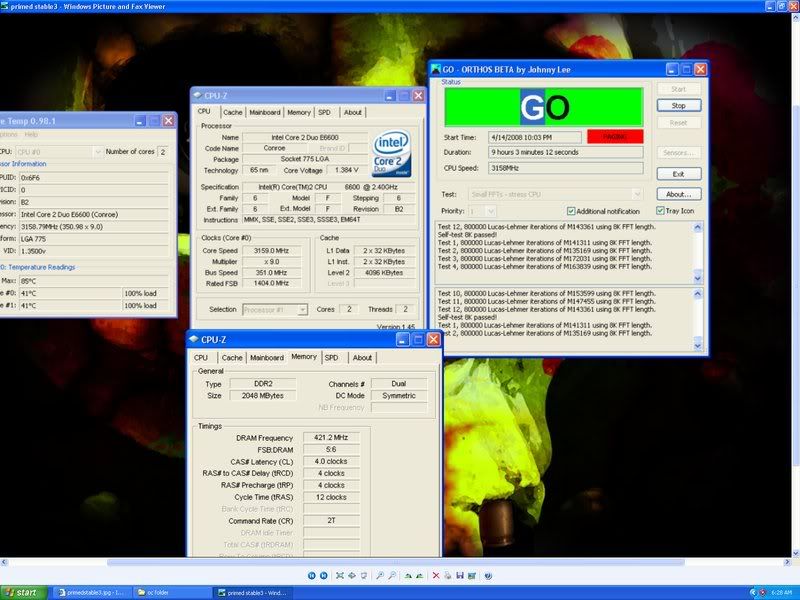The width and height of the screenshot is (800, 600).
Task: Show the picture at Actual Size
Action: (352, 576)
